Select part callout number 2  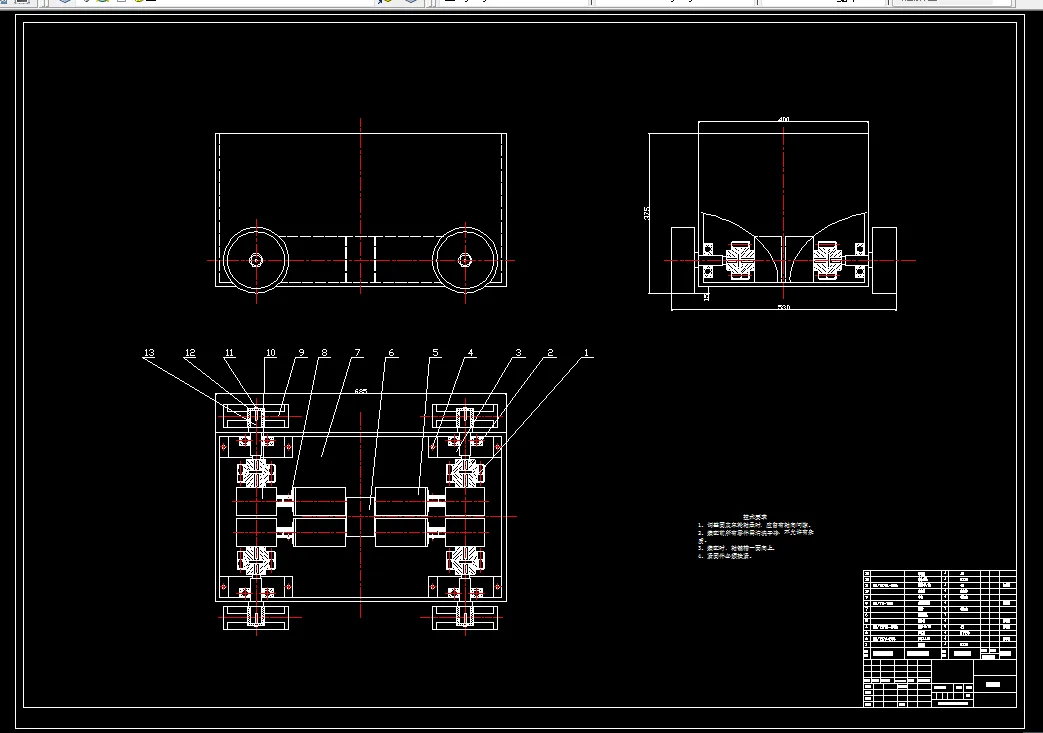(551, 353)
